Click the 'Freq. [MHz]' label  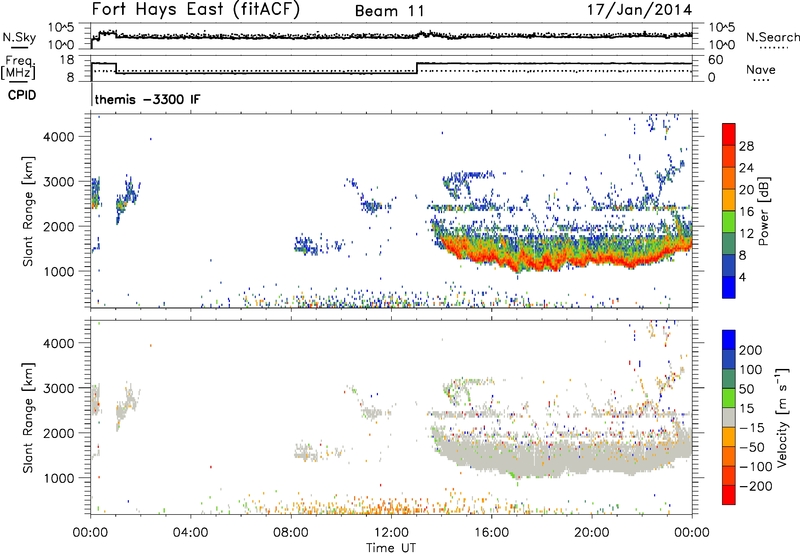(18, 67)
